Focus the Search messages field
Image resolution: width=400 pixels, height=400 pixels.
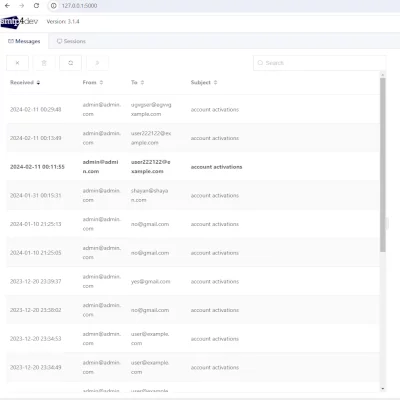tap(319, 63)
